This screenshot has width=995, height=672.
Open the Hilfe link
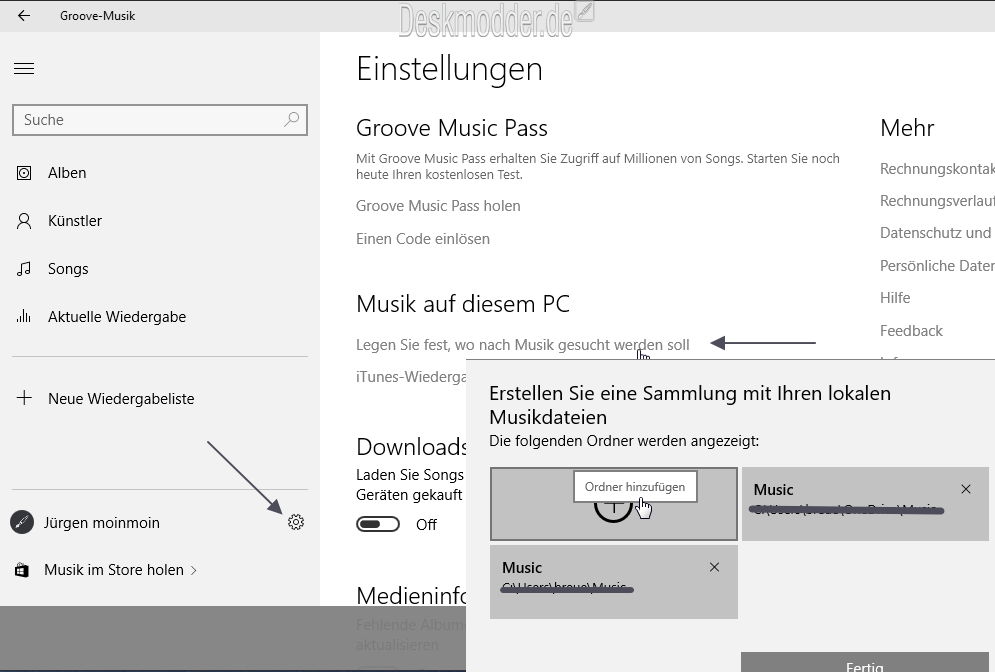895,298
